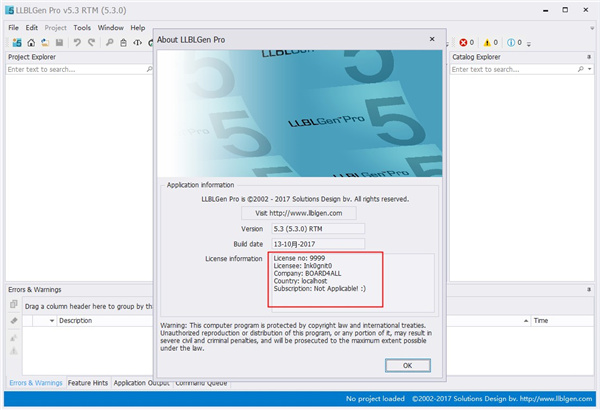Click the LLBLGen splash image in About dialog
Image resolution: width=600 pixels, height=410 pixels.
click(300, 113)
